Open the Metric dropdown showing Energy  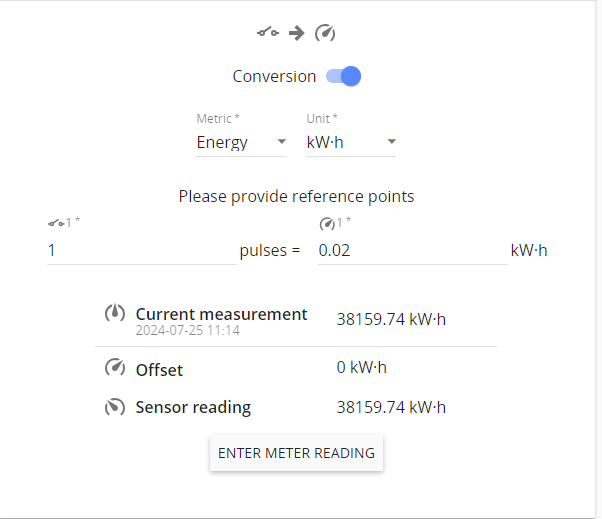[241, 142]
